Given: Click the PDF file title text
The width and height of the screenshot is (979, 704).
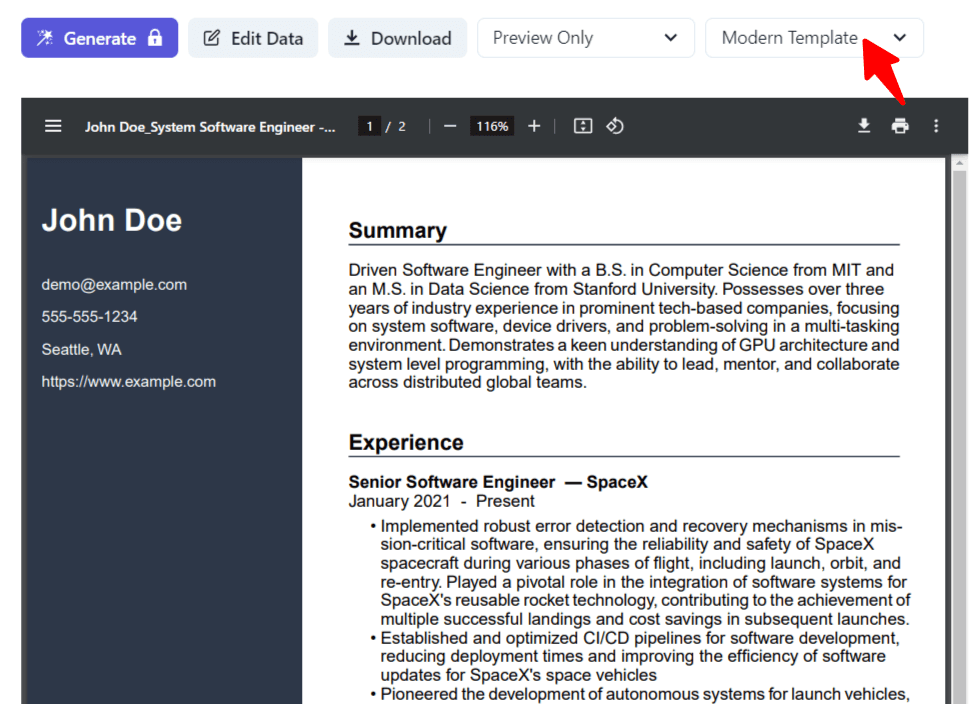Looking at the screenshot, I should (210, 127).
